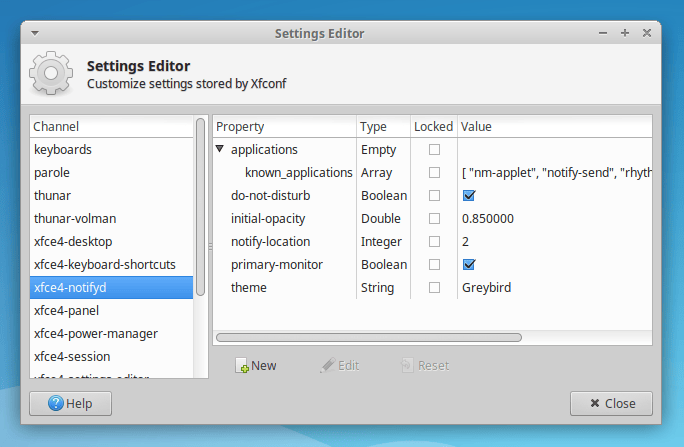Click the Edit pencil icon
Image resolution: width=684 pixels, height=447 pixels.
(327, 366)
